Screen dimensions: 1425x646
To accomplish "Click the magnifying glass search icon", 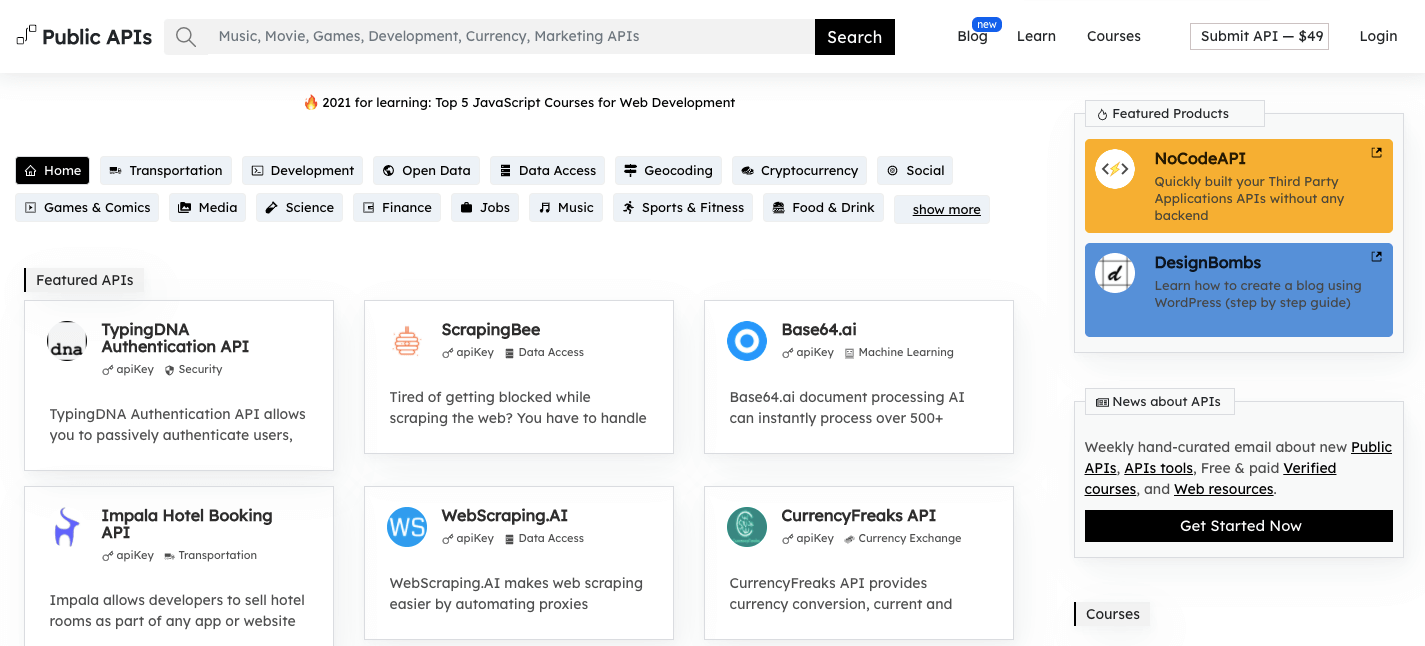I will click(185, 37).
